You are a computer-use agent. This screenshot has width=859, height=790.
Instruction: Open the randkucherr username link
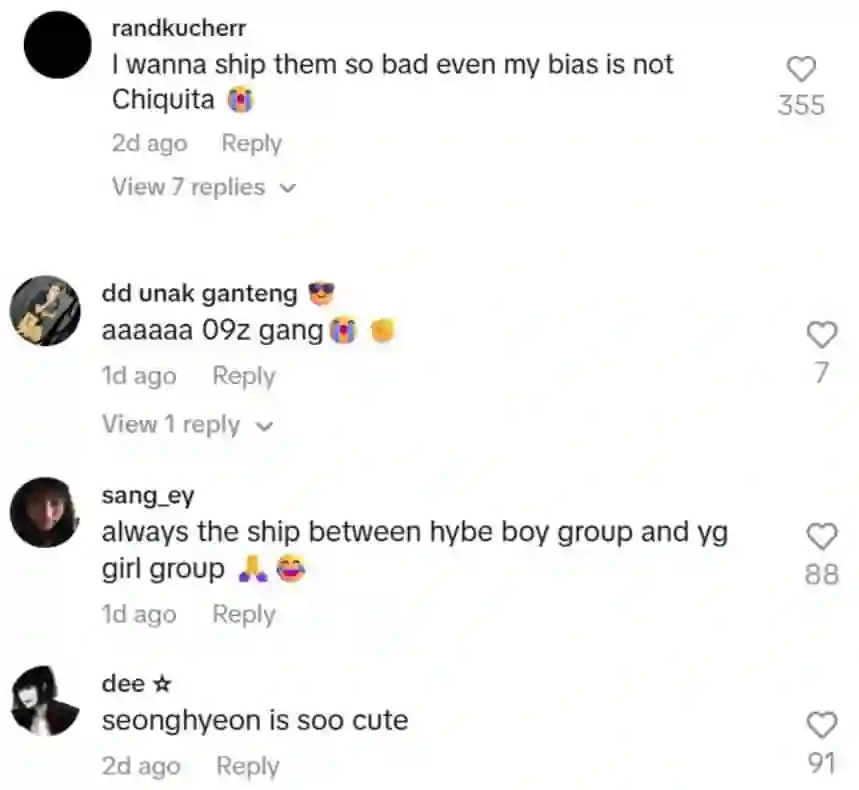pyautogui.click(x=179, y=28)
